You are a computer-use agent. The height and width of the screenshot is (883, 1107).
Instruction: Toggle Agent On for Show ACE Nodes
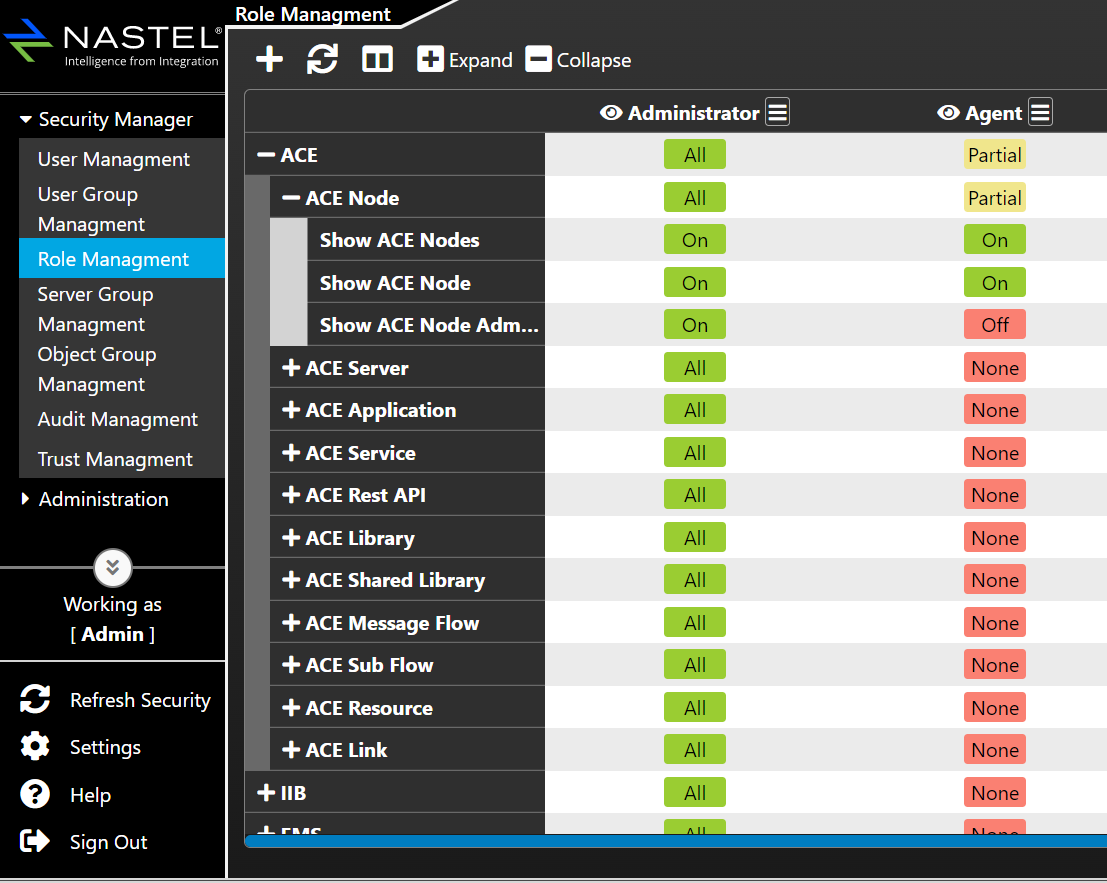coord(995,240)
